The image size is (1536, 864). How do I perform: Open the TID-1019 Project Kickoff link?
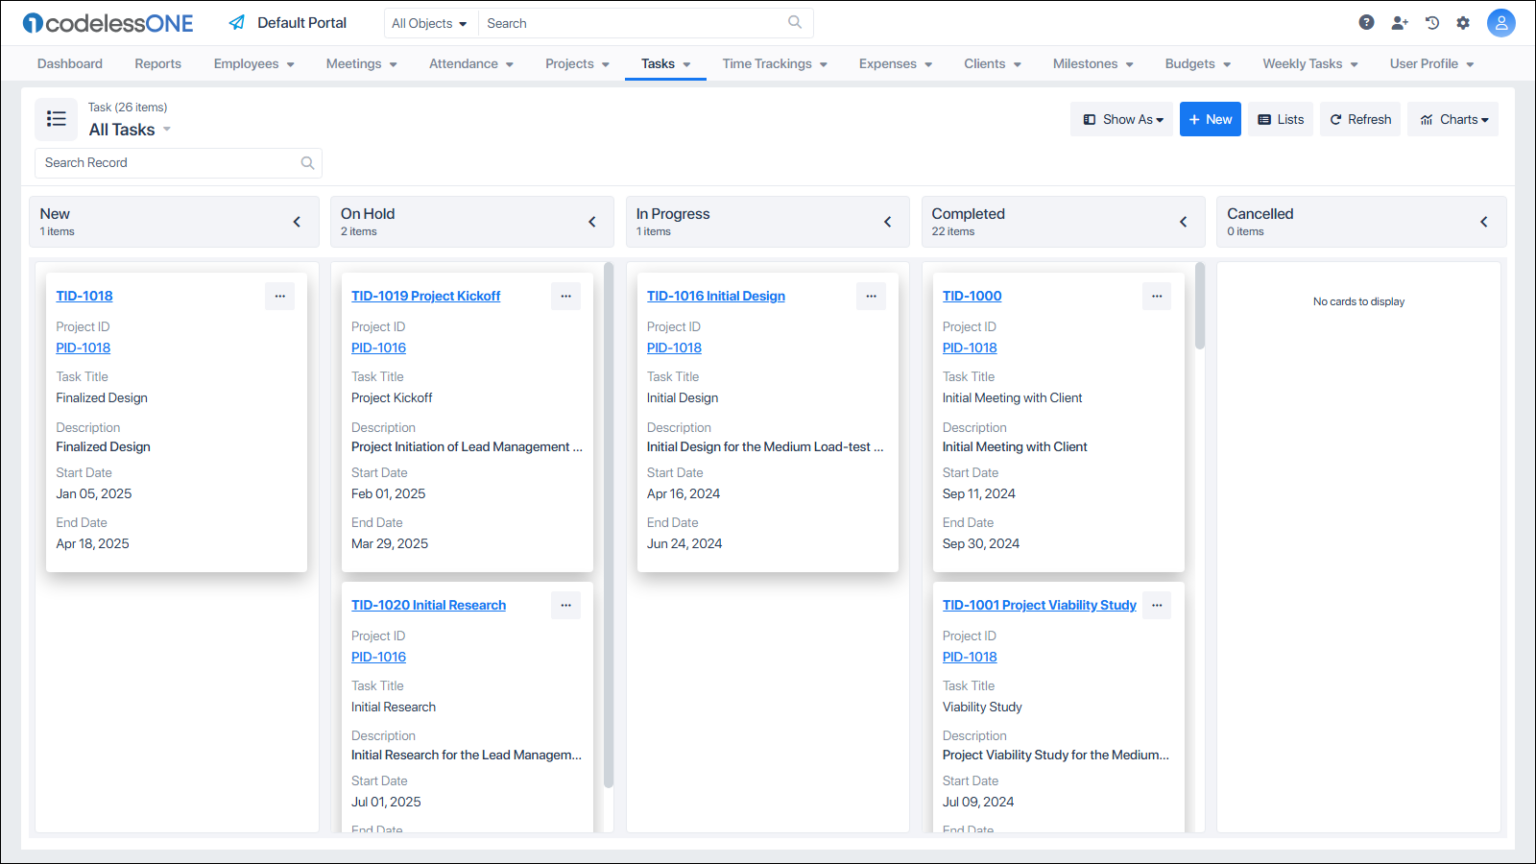pyautogui.click(x=426, y=296)
